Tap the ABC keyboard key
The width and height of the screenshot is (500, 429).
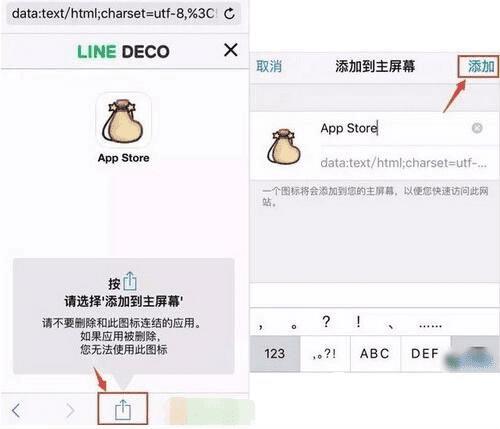coord(375,353)
